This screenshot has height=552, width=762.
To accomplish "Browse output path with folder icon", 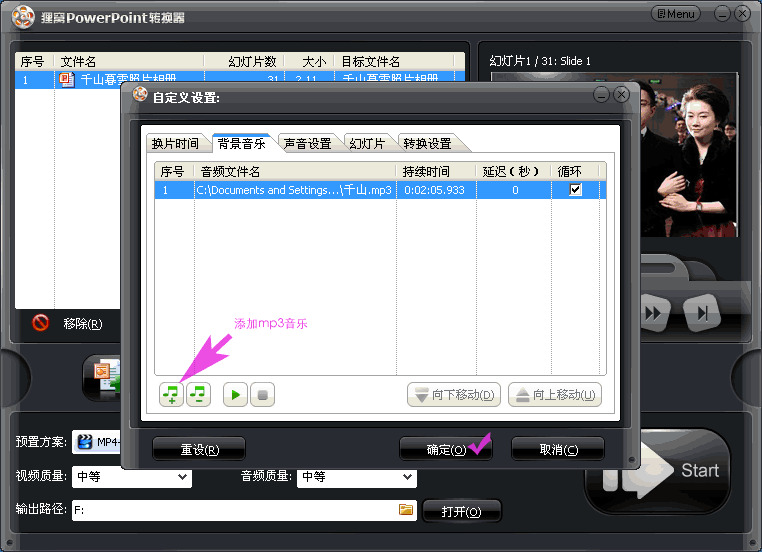I will tap(406, 510).
